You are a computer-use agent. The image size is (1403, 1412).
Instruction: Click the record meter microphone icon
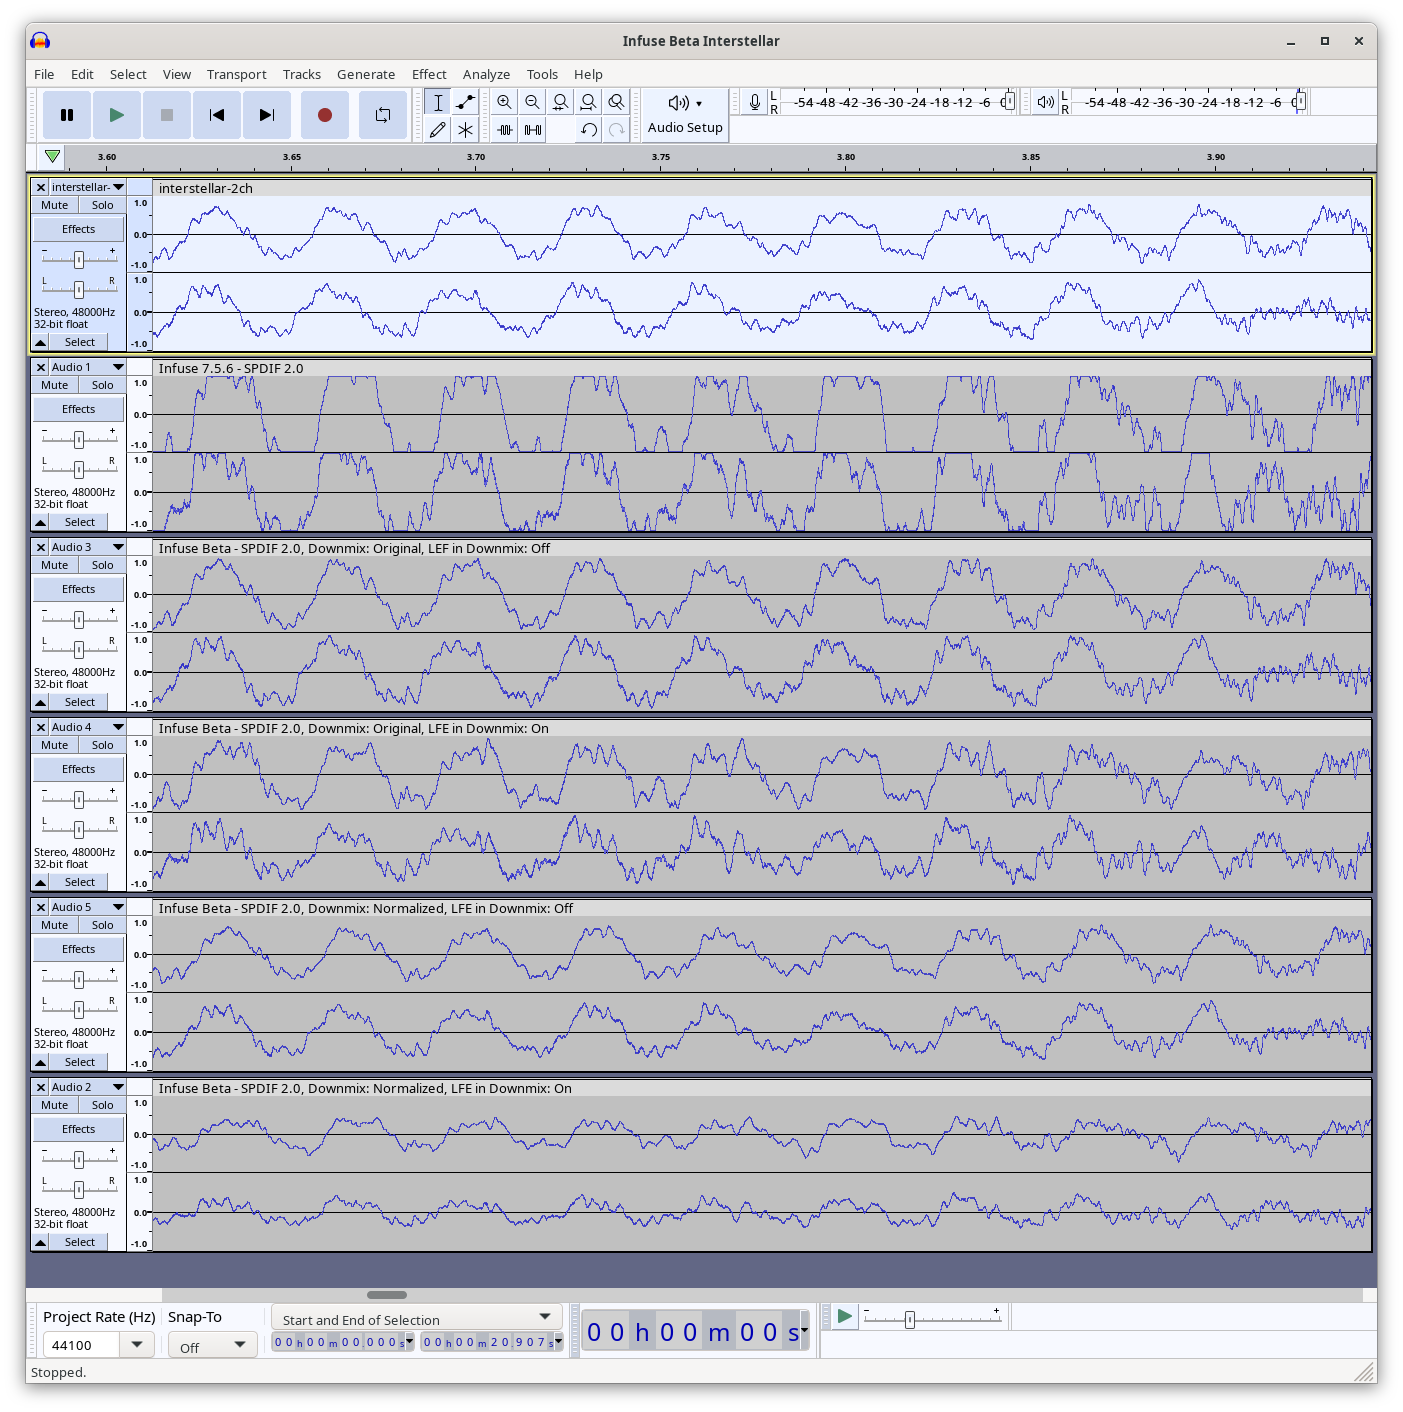755,102
